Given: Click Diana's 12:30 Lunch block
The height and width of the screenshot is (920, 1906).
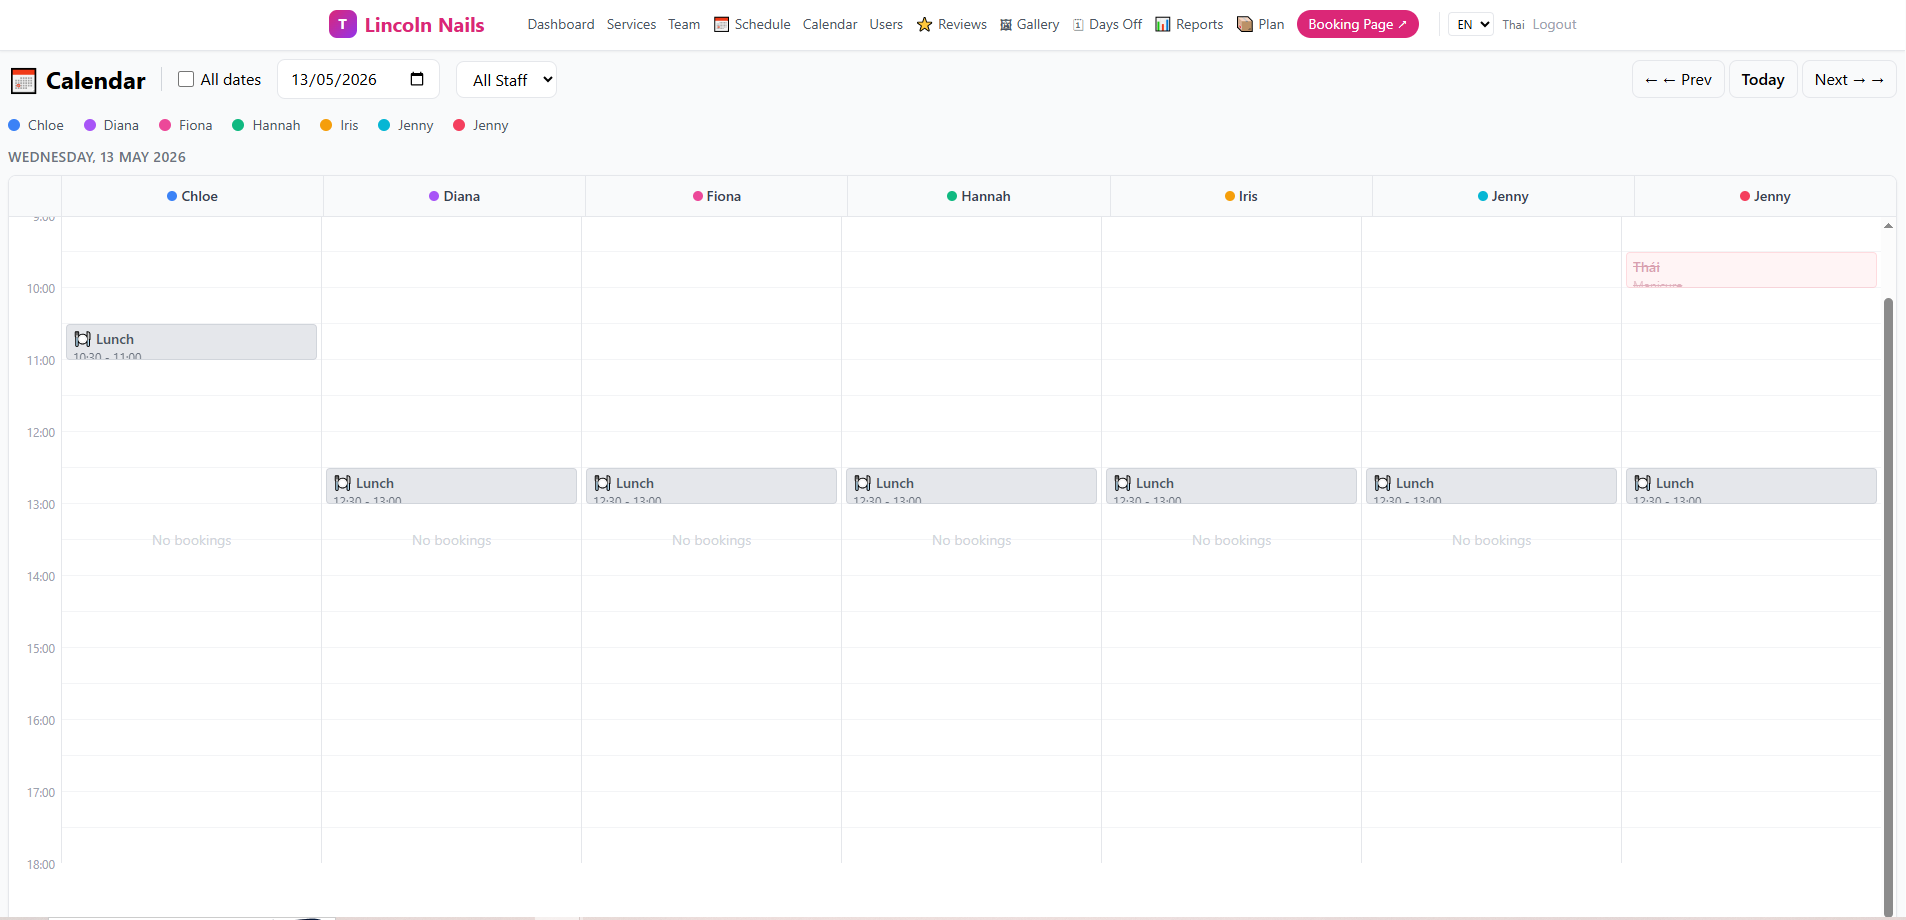Looking at the screenshot, I should coord(451,486).
